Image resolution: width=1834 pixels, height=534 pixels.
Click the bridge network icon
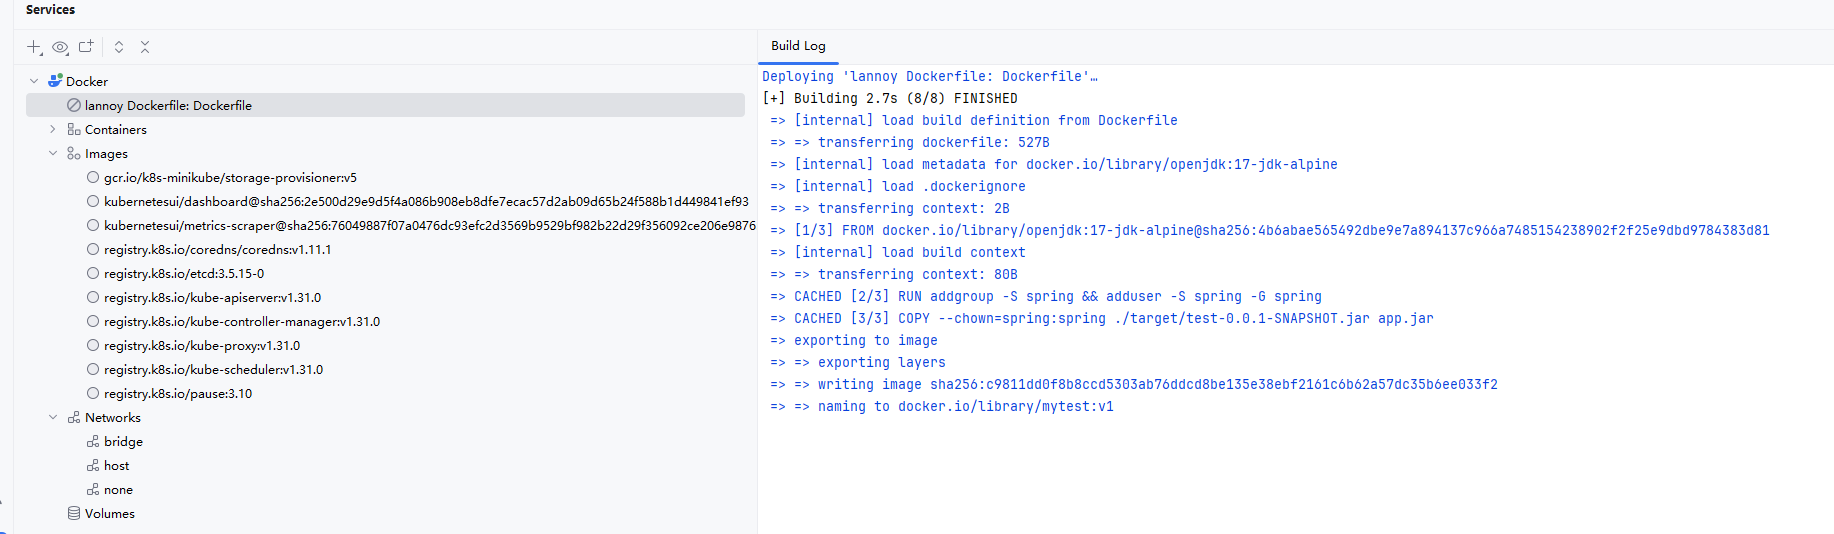[93, 442]
